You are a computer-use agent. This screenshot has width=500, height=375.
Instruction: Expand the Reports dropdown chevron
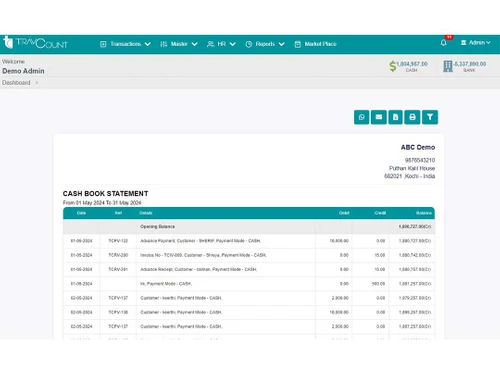pos(281,44)
